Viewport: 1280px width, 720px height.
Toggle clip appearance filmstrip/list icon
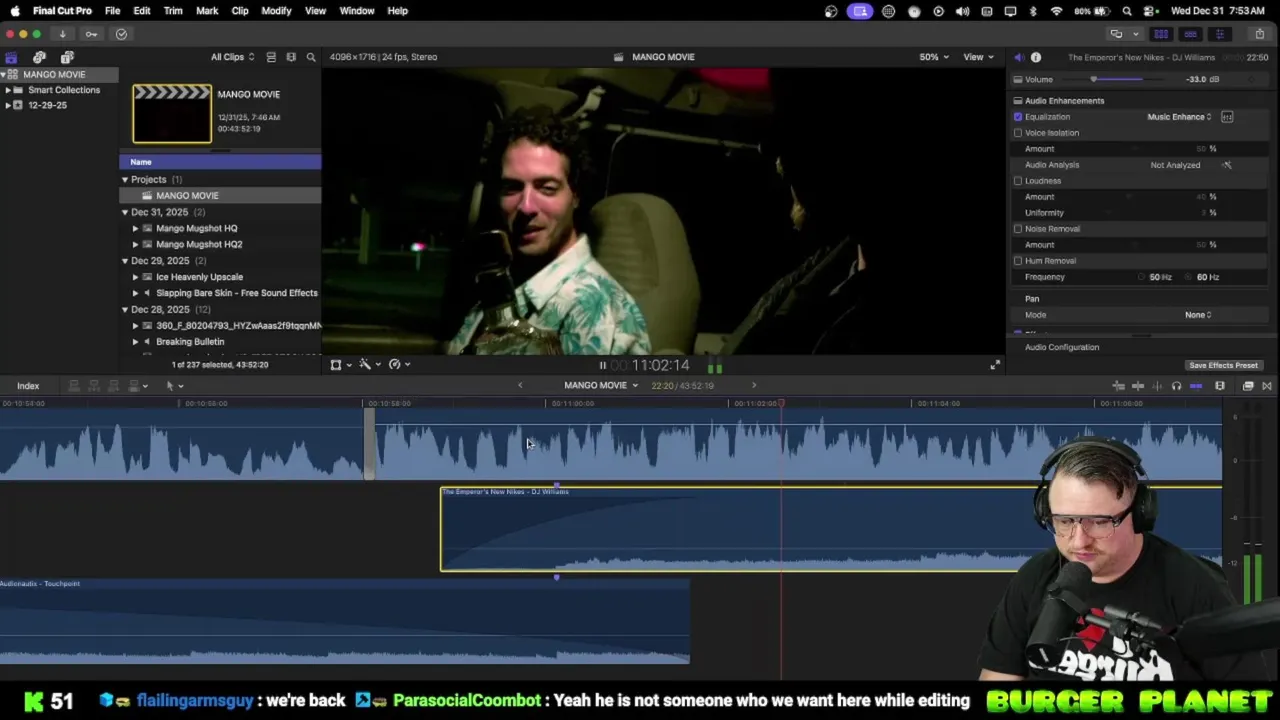[271, 57]
